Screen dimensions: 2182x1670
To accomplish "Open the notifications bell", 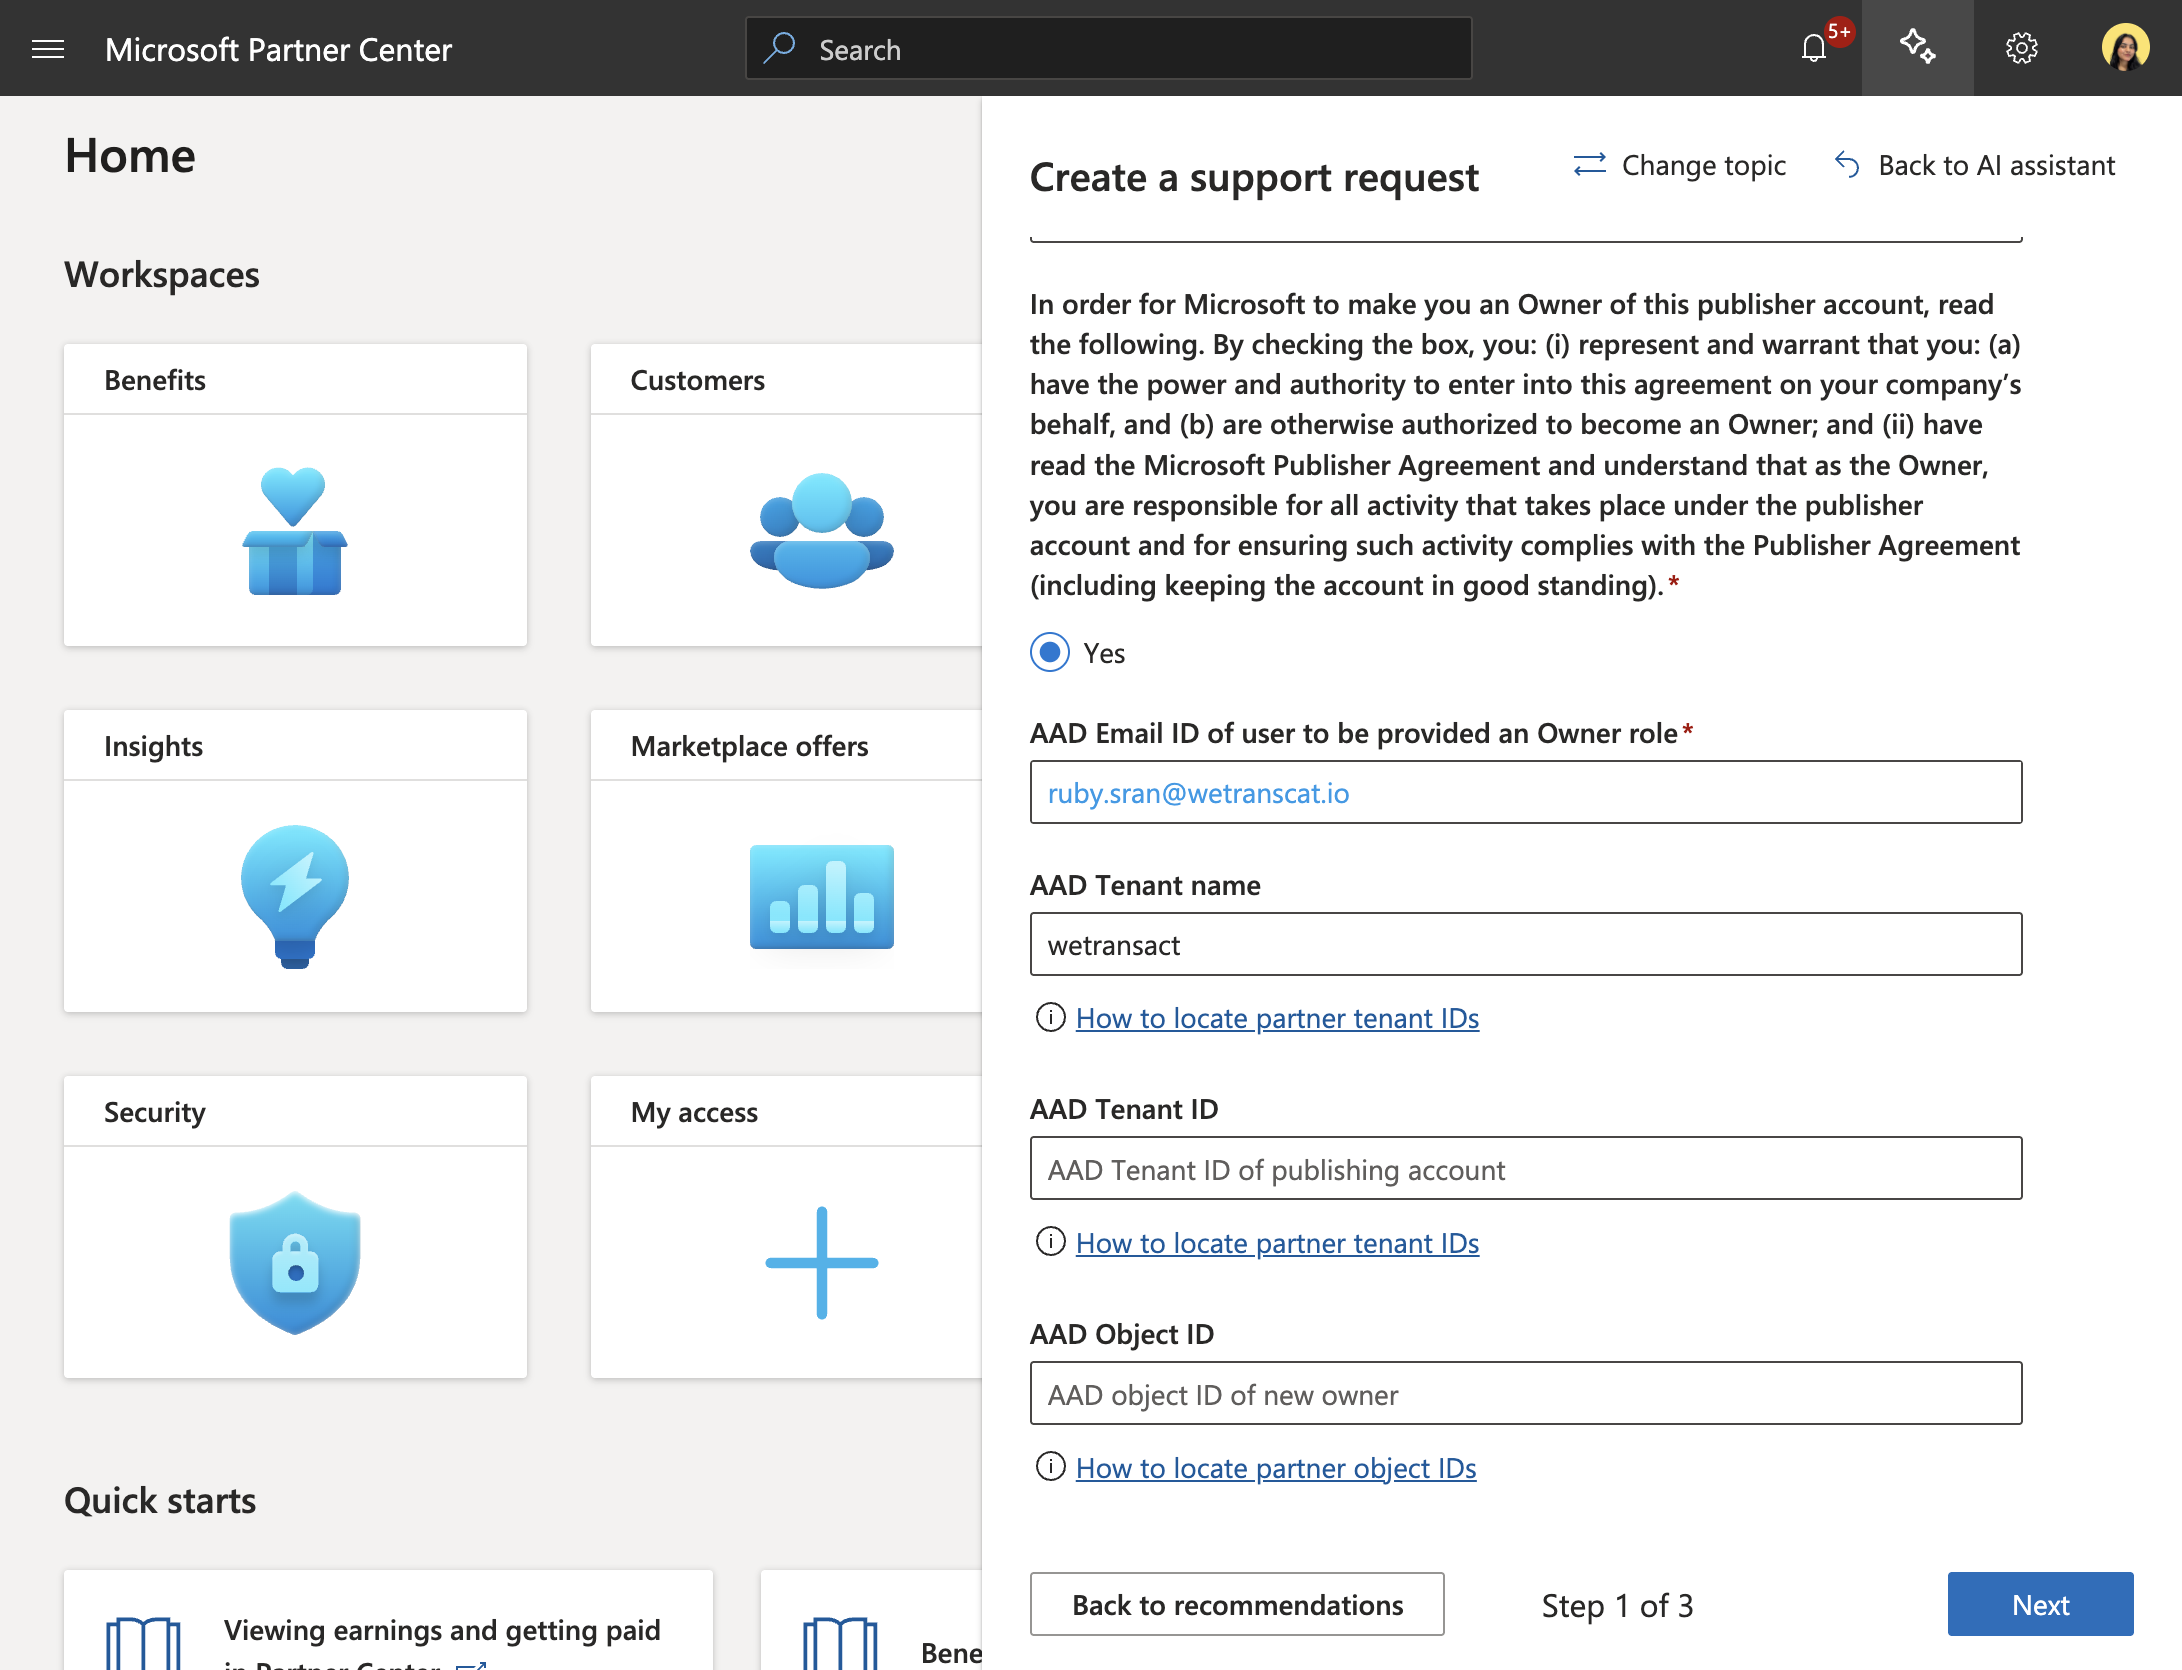I will click(x=1813, y=48).
